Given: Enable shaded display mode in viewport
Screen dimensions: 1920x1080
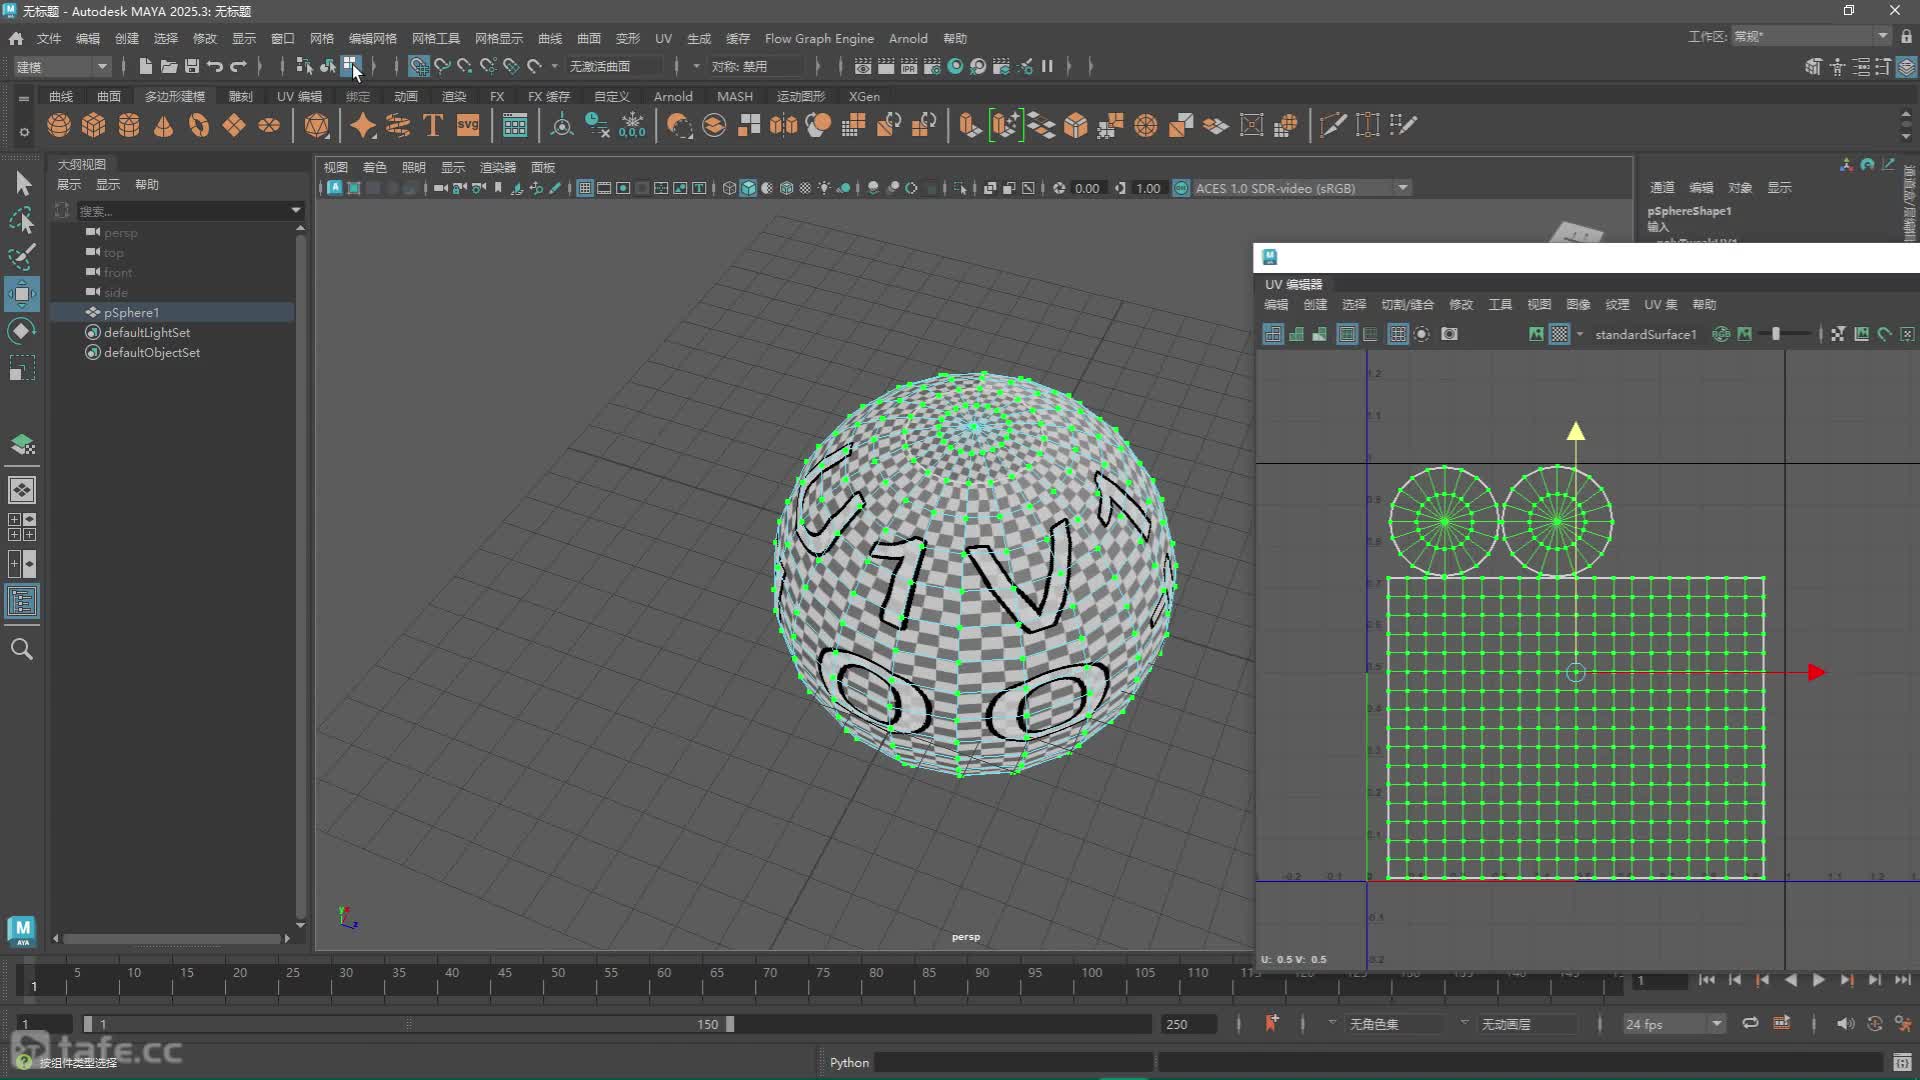Looking at the screenshot, I should (x=747, y=187).
